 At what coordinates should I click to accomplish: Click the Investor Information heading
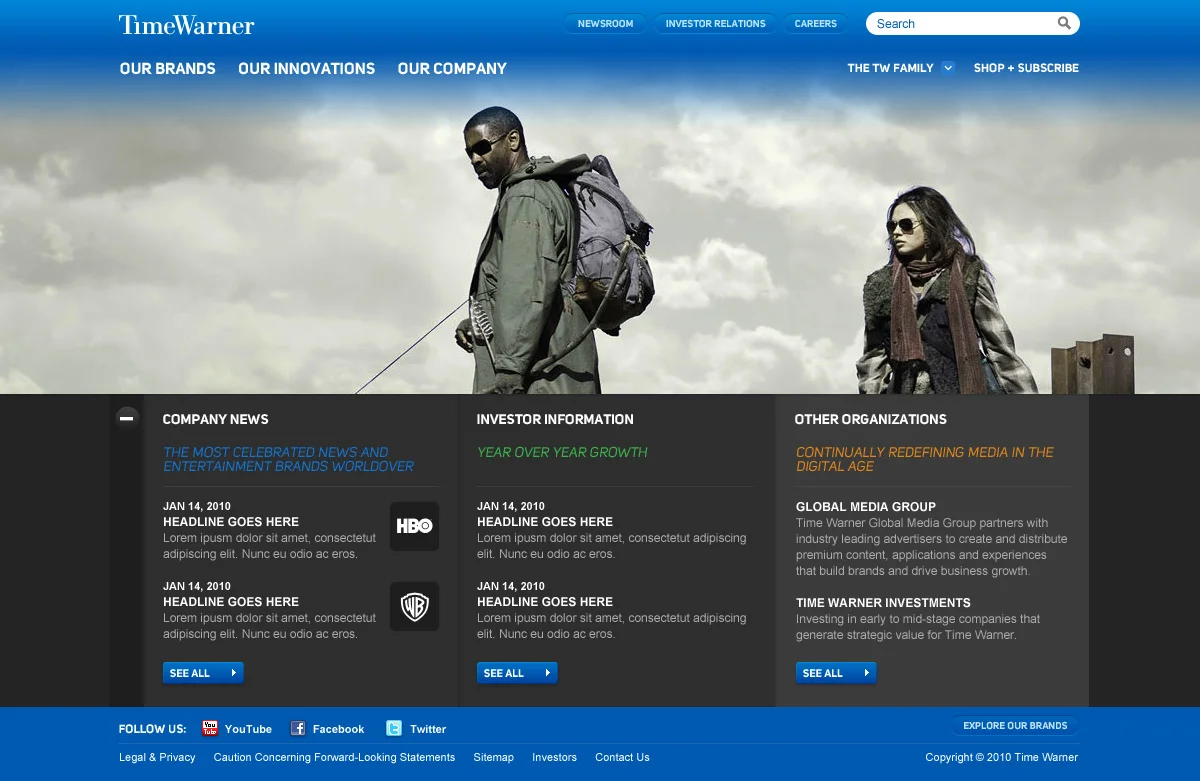tap(555, 419)
